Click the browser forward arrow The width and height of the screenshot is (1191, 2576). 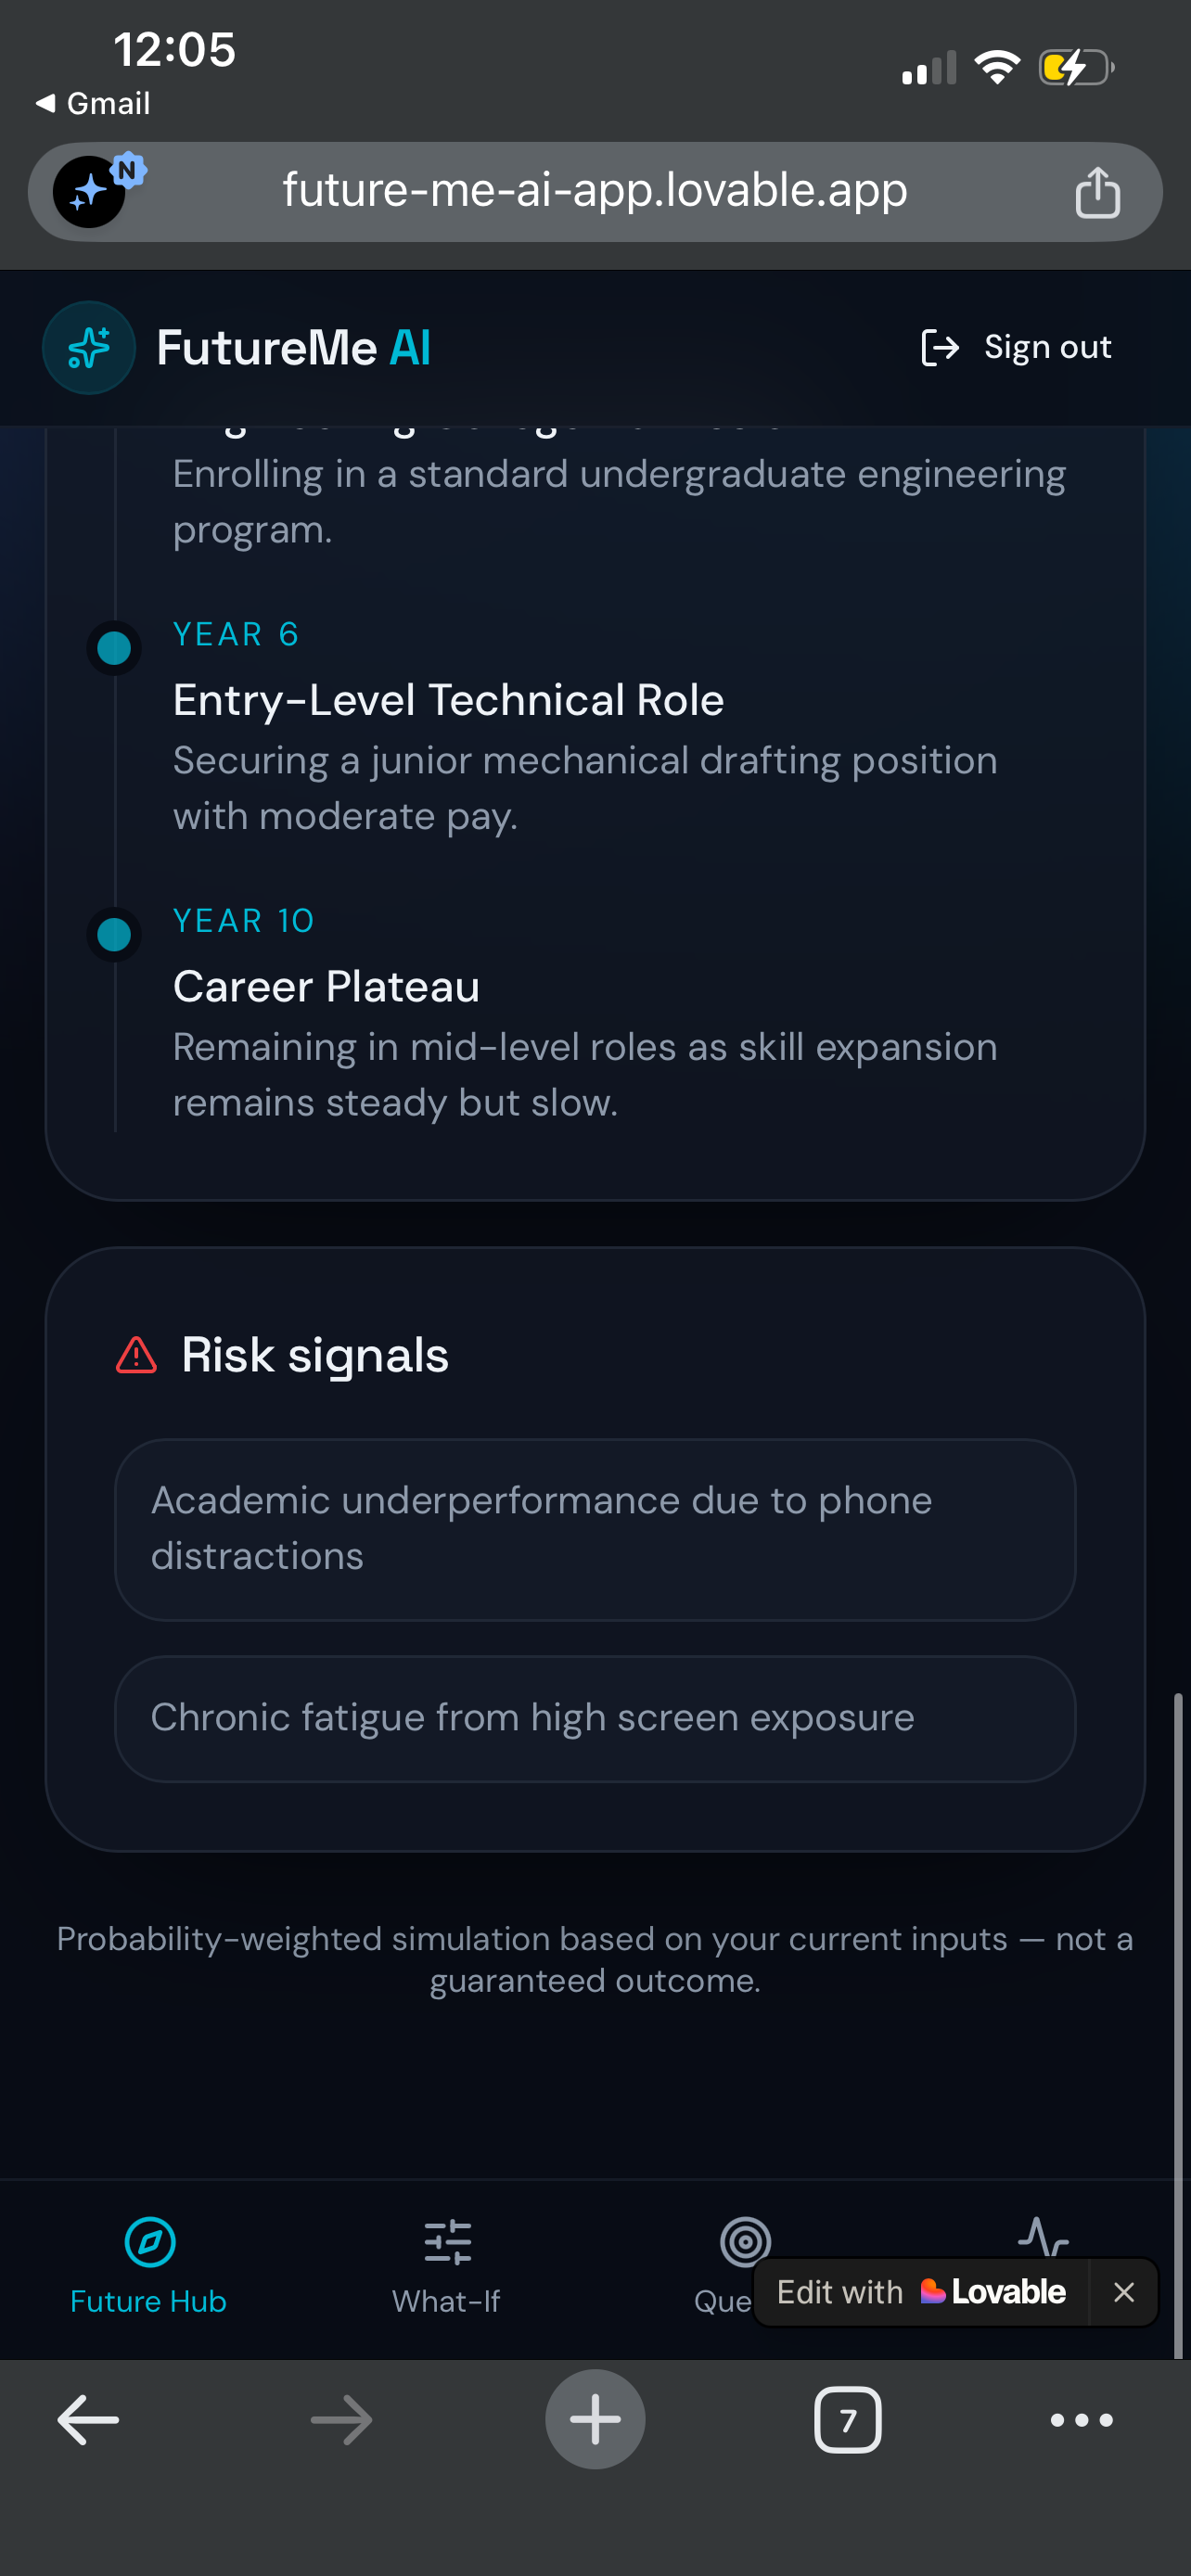pyautogui.click(x=341, y=2420)
